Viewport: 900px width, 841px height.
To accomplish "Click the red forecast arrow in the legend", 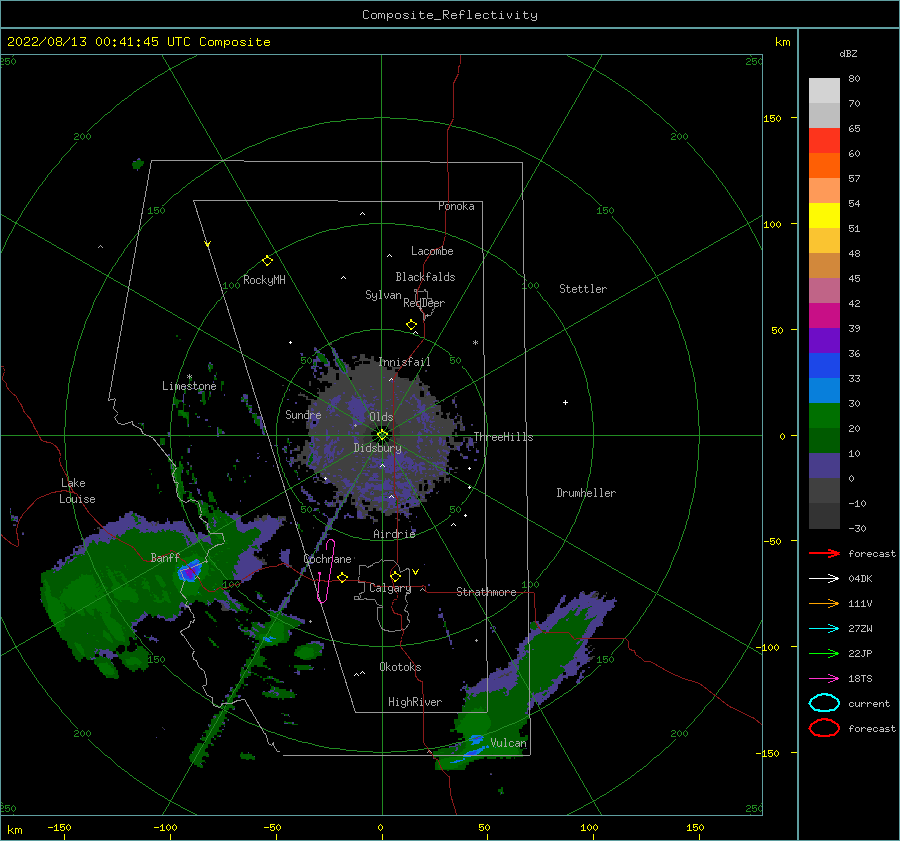I will (x=824, y=553).
